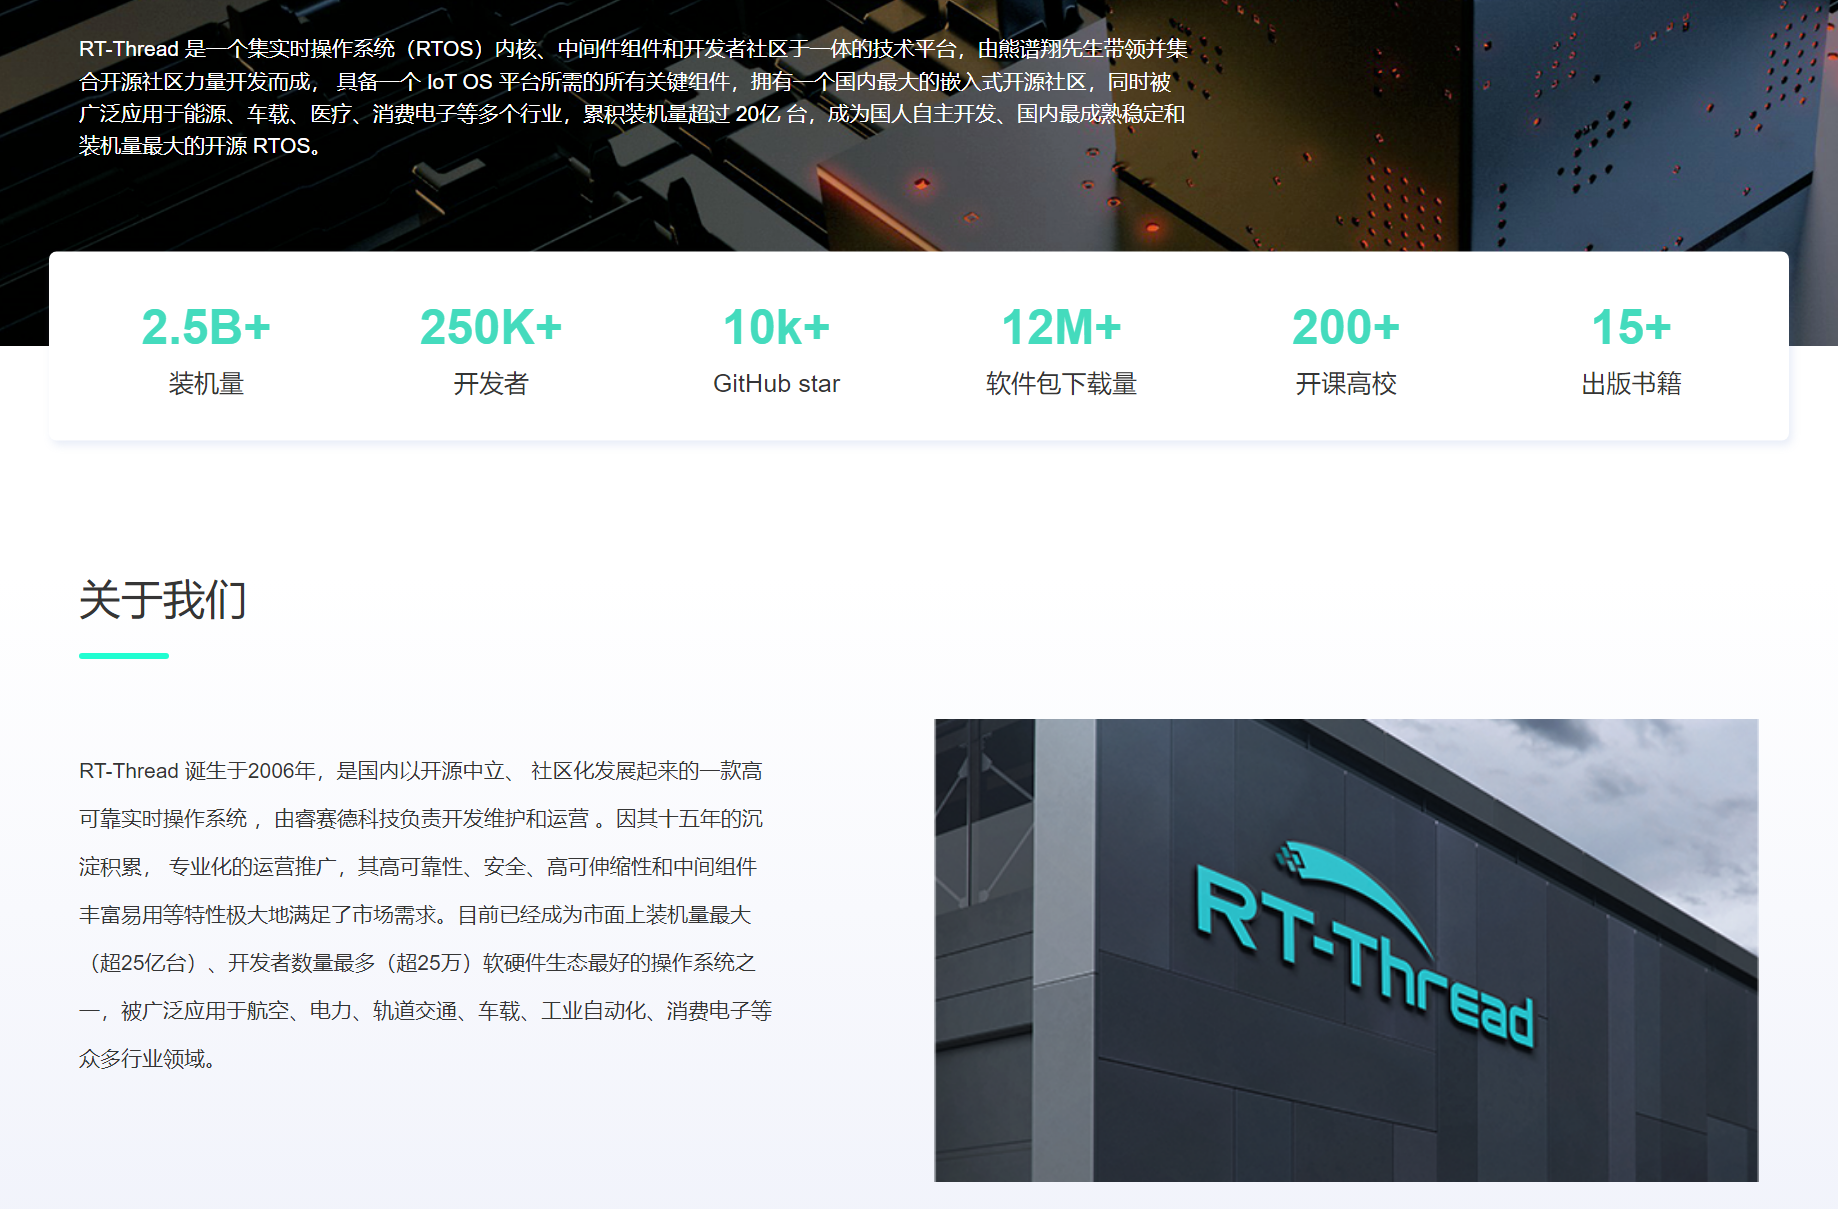The width and height of the screenshot is (1838, 1209).
Task: Click the 10k+ statistic
Action: click(776, 327)
